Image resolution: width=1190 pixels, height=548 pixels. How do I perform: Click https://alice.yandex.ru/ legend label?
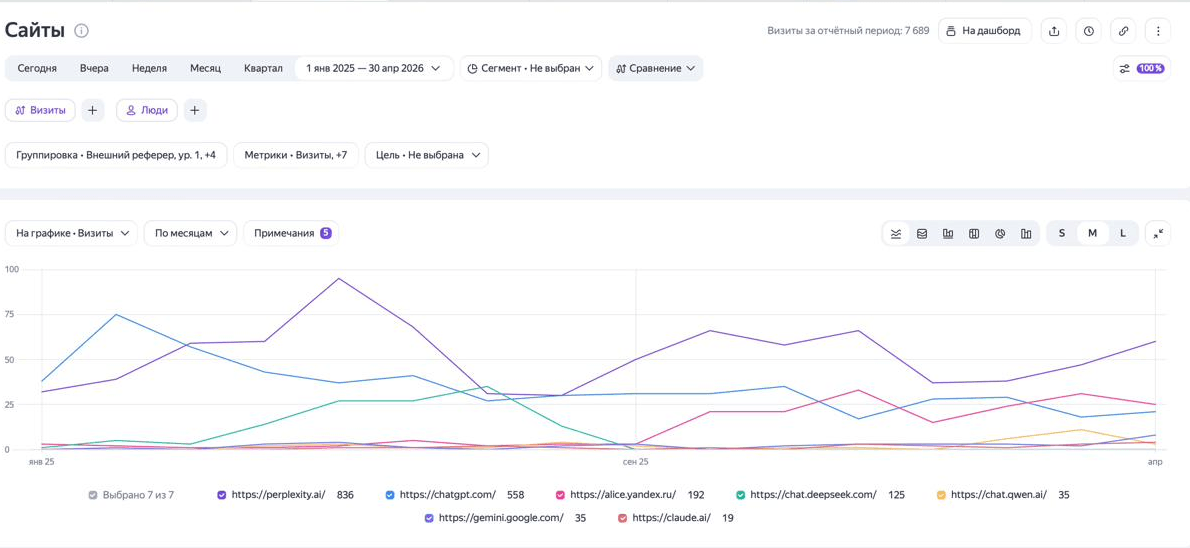pyautogui.click(x=623, y=495)
